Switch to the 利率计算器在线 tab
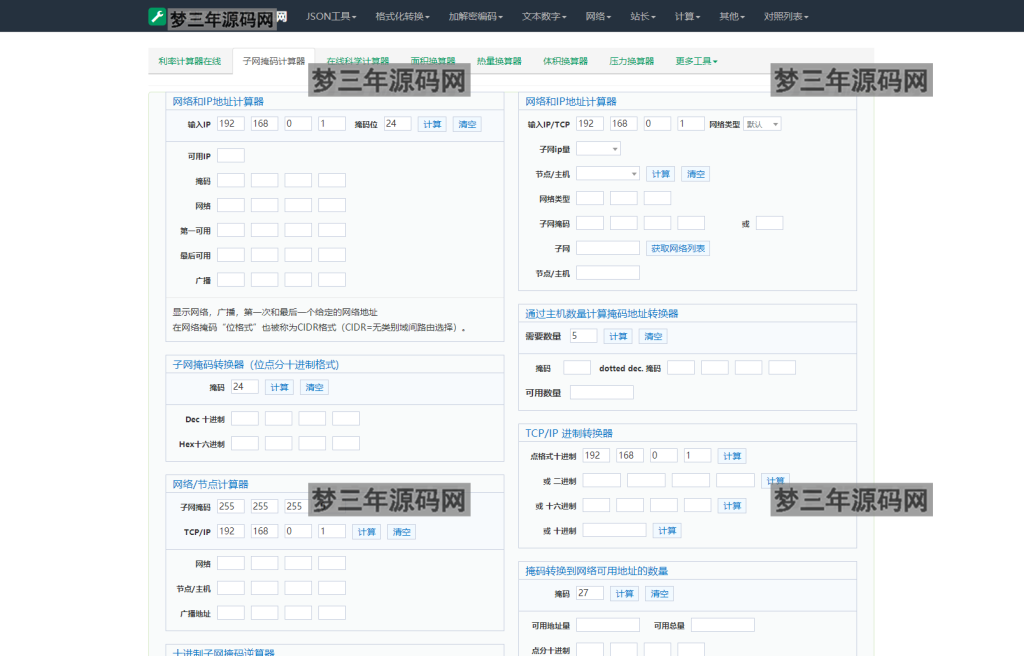This screenshot has height=656, width=1024. coord(189,61)
